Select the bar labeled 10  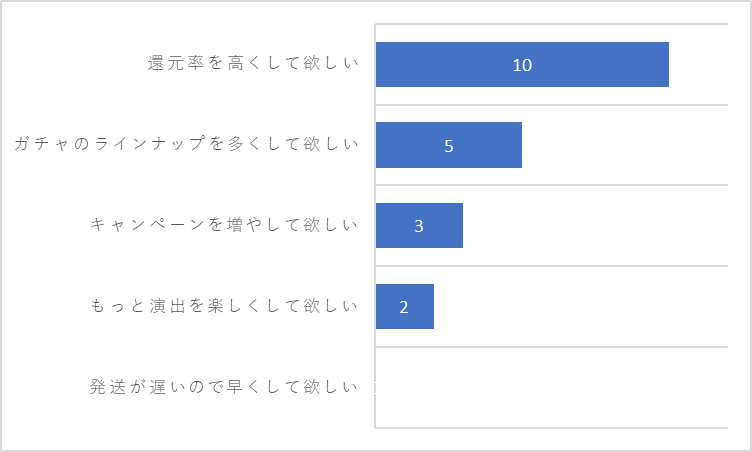coord(522,64)
